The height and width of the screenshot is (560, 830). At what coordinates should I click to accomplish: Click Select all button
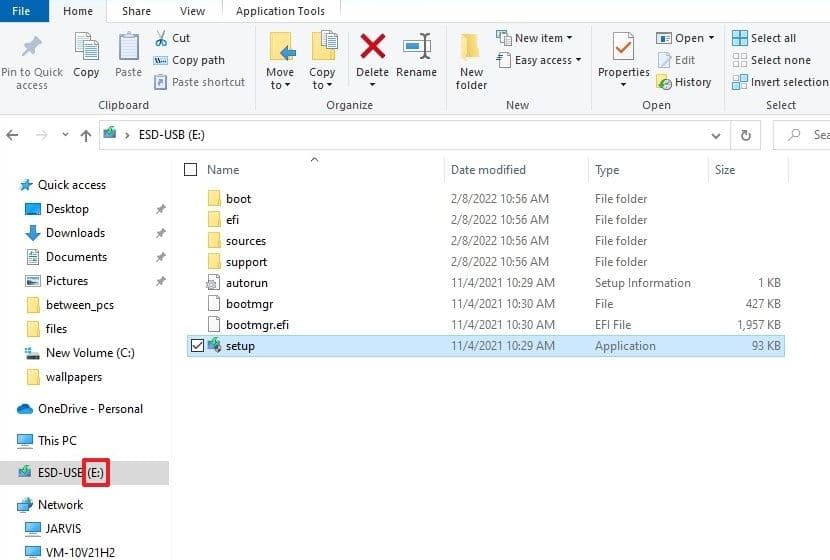[765, 38]
